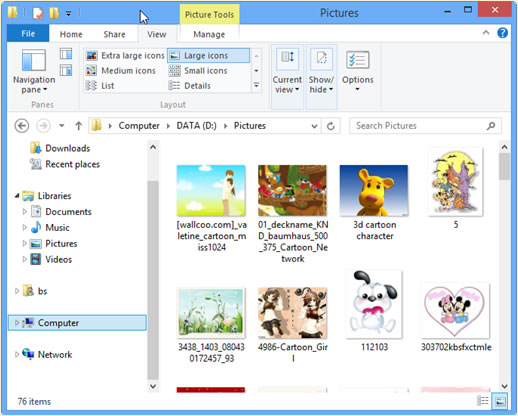Viewport: 518px width, 416px height.
Task: Open address bar history dropdown
Action: click(x=314, y=126)
